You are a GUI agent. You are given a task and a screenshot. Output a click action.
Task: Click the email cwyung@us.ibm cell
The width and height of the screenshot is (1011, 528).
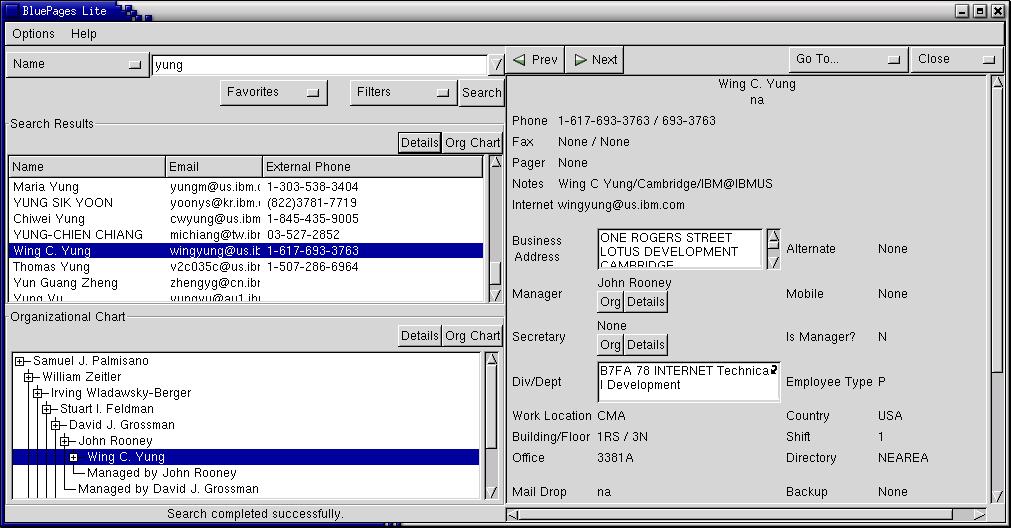click(x=215, y=219)
